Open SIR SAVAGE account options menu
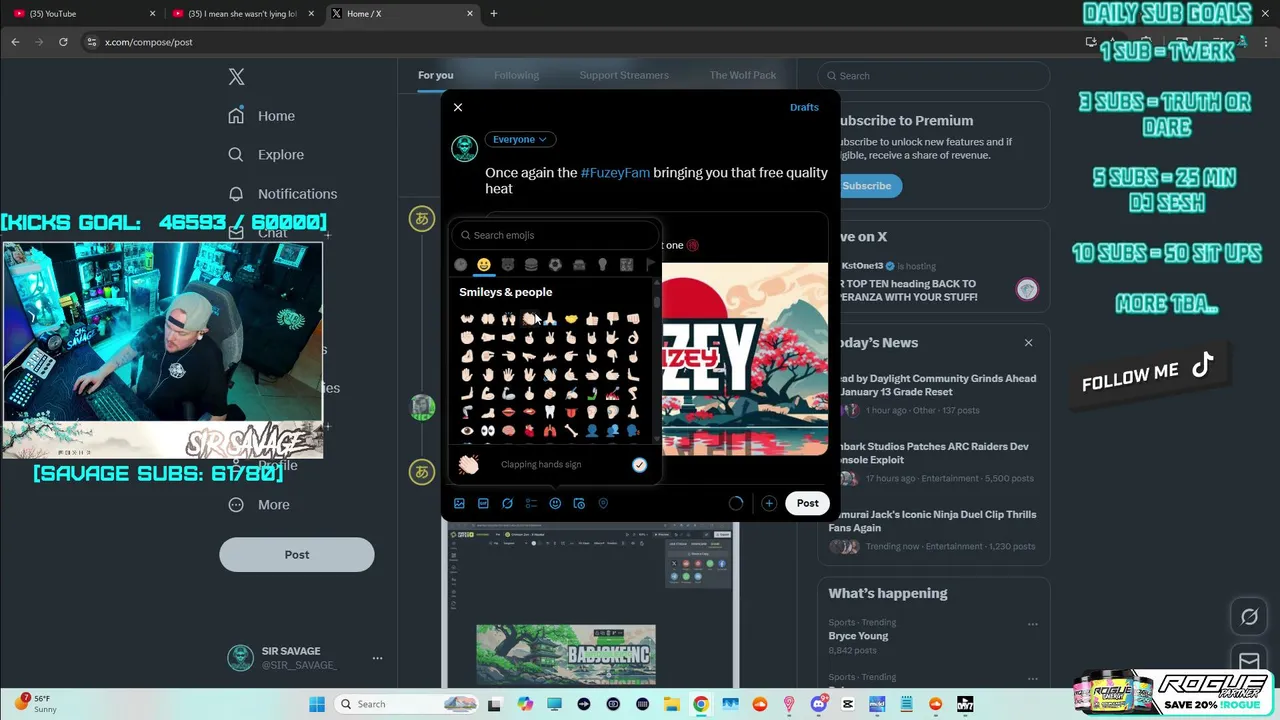Viewport: 1280px width, 720px height. [377, 658]
